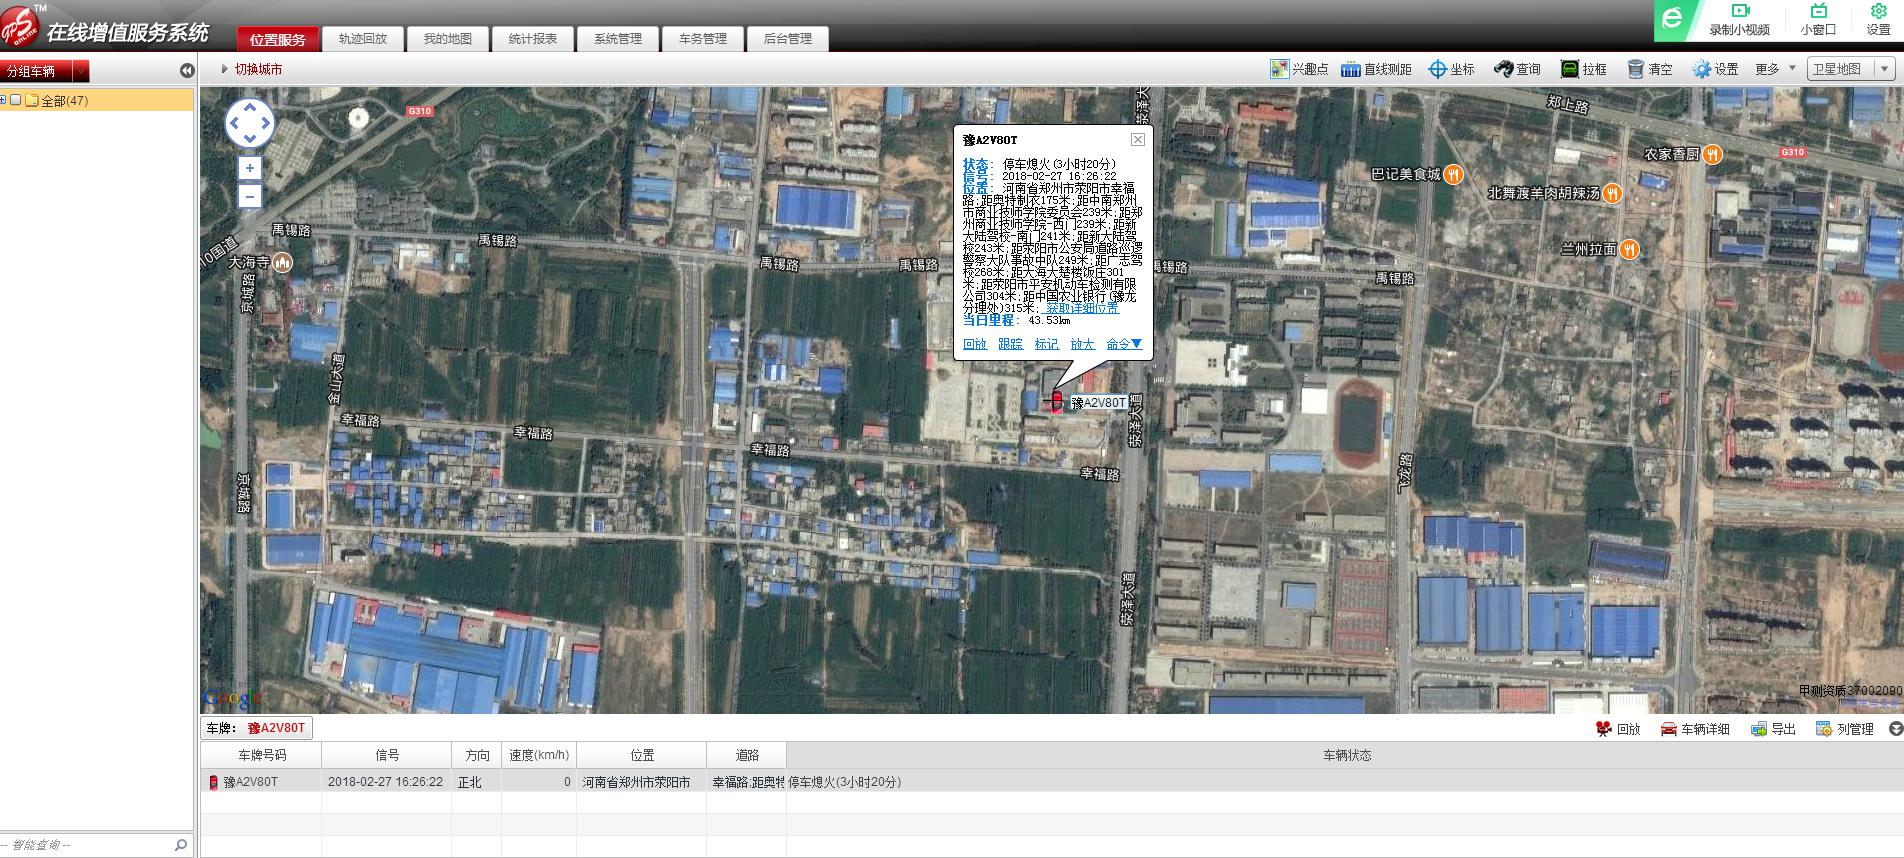Switch to the 轨迹回放 tab
Viewport: 1904px width, 858px height.
tap(362, 39)
